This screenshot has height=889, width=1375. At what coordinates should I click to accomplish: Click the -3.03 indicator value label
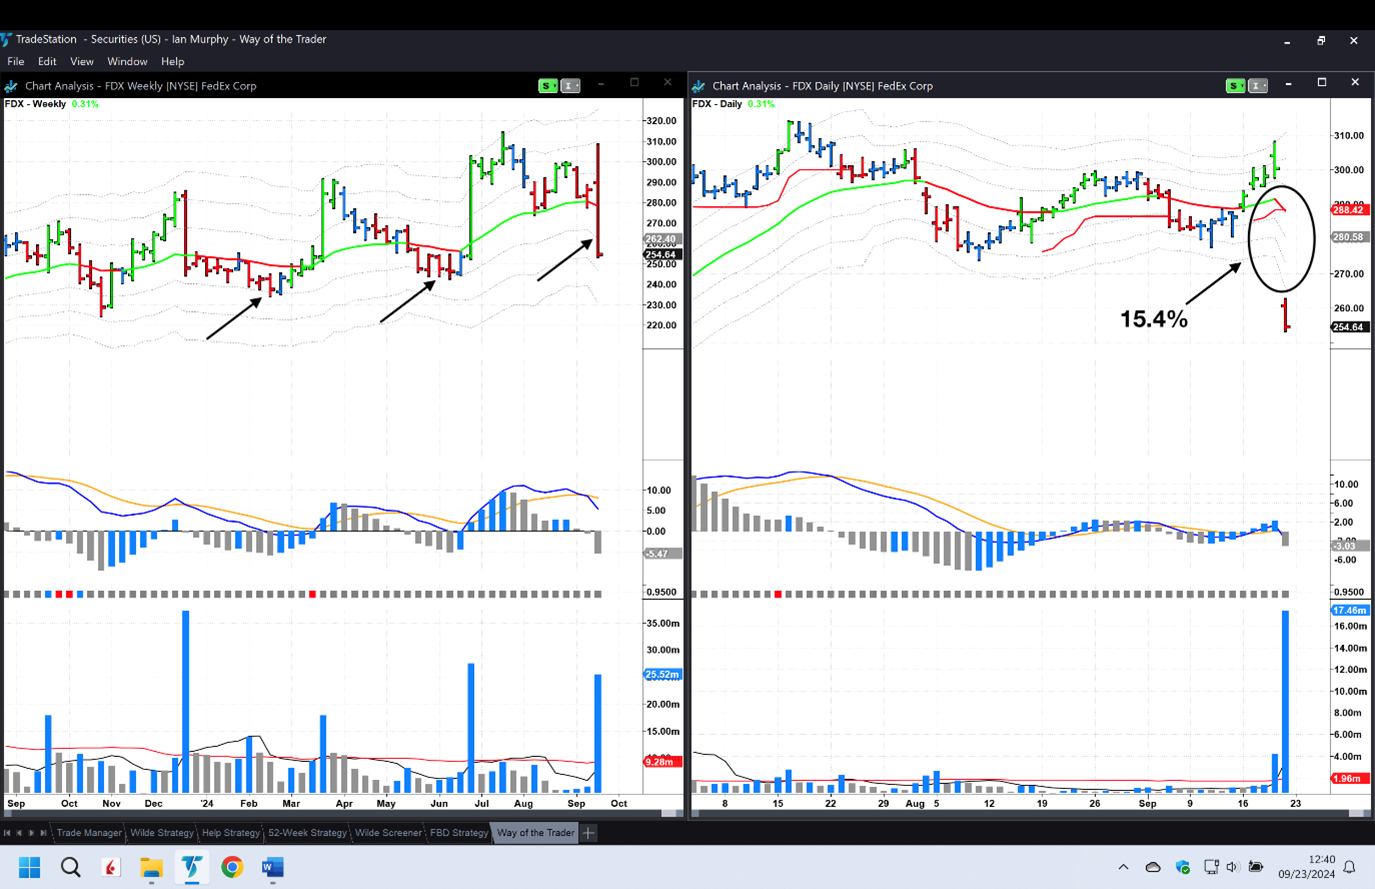click(1348, 546)
